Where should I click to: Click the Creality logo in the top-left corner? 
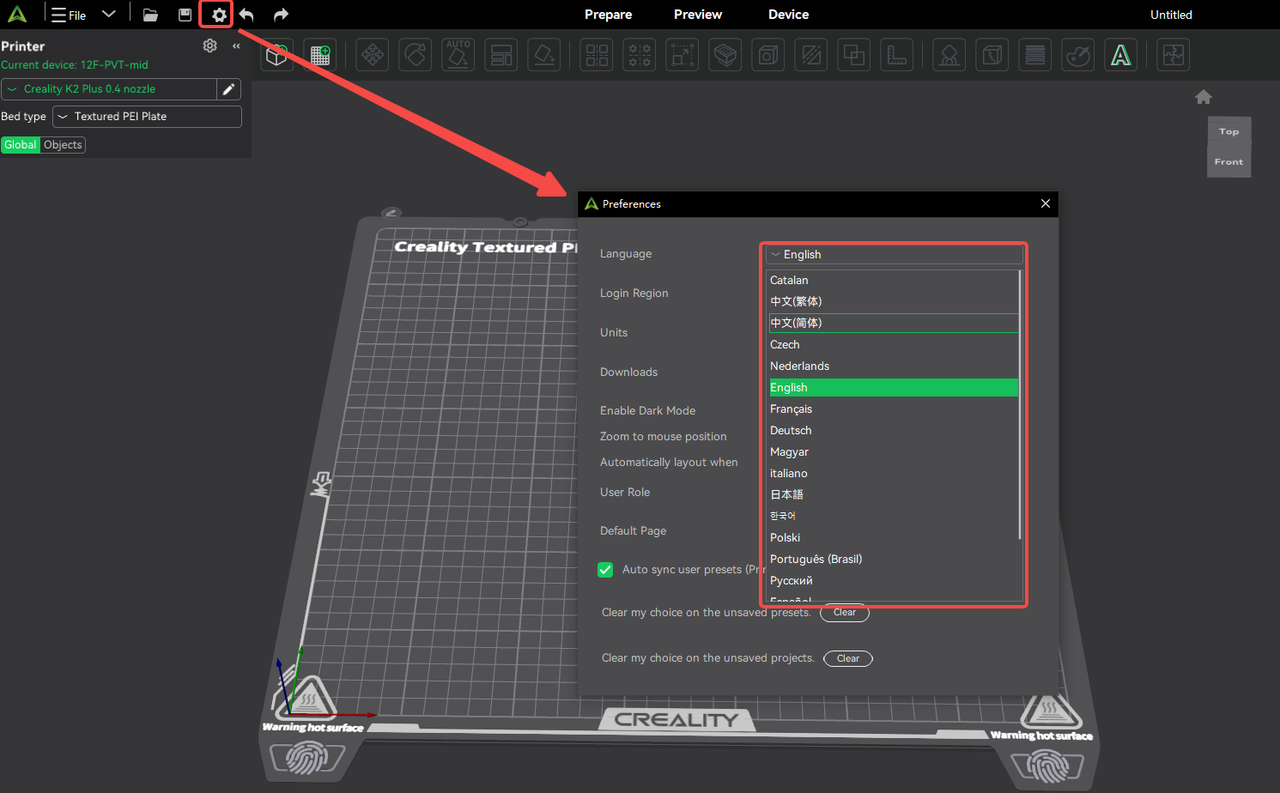pyautogui.click(x=17, y=15)
